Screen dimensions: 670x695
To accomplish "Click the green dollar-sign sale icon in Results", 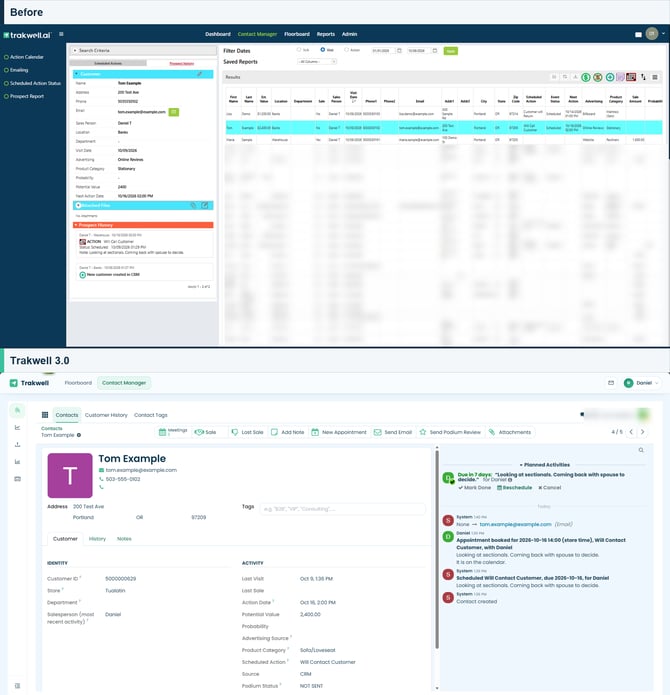I will (x=586, y=77).
